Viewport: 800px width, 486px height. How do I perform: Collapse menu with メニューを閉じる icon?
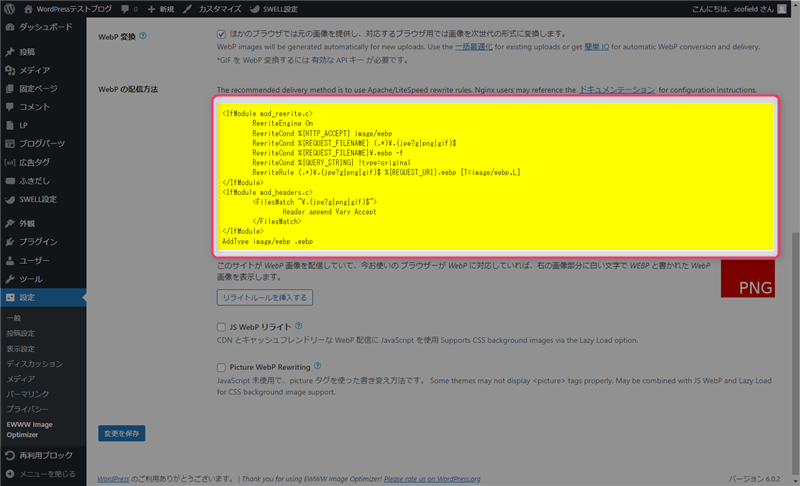(10, 474)
